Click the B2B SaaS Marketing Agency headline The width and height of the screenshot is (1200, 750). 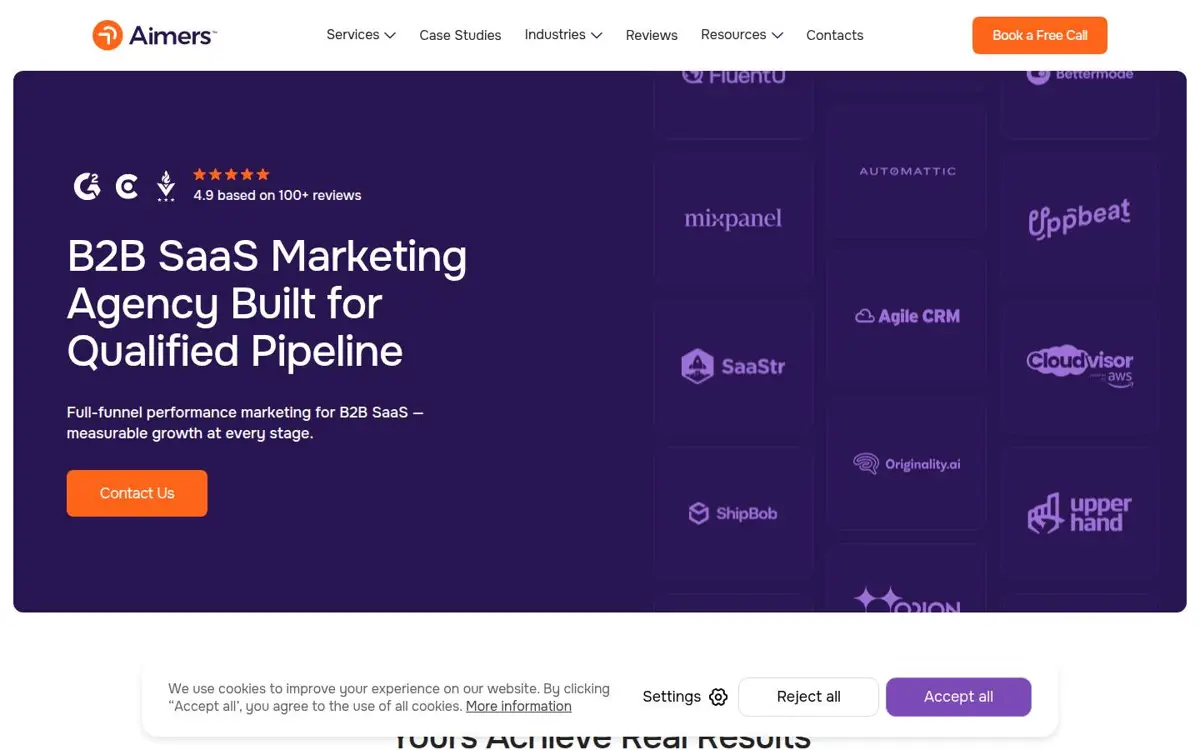(x=267, y=304)
